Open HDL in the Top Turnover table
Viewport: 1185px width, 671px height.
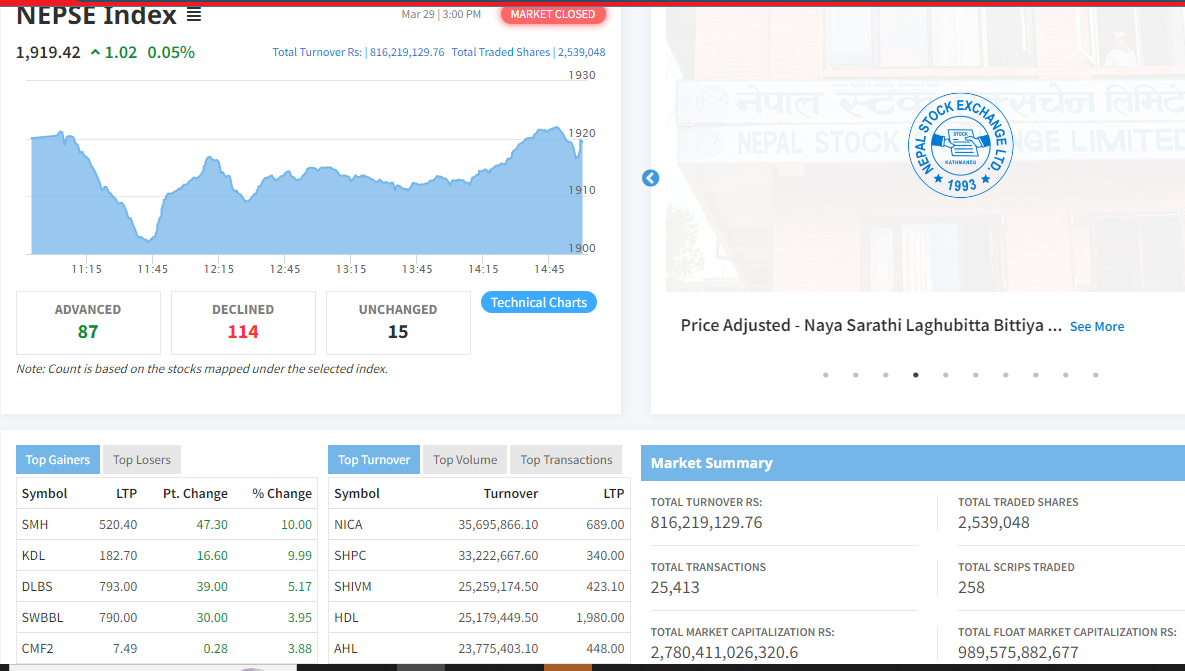tap(346, 617)
